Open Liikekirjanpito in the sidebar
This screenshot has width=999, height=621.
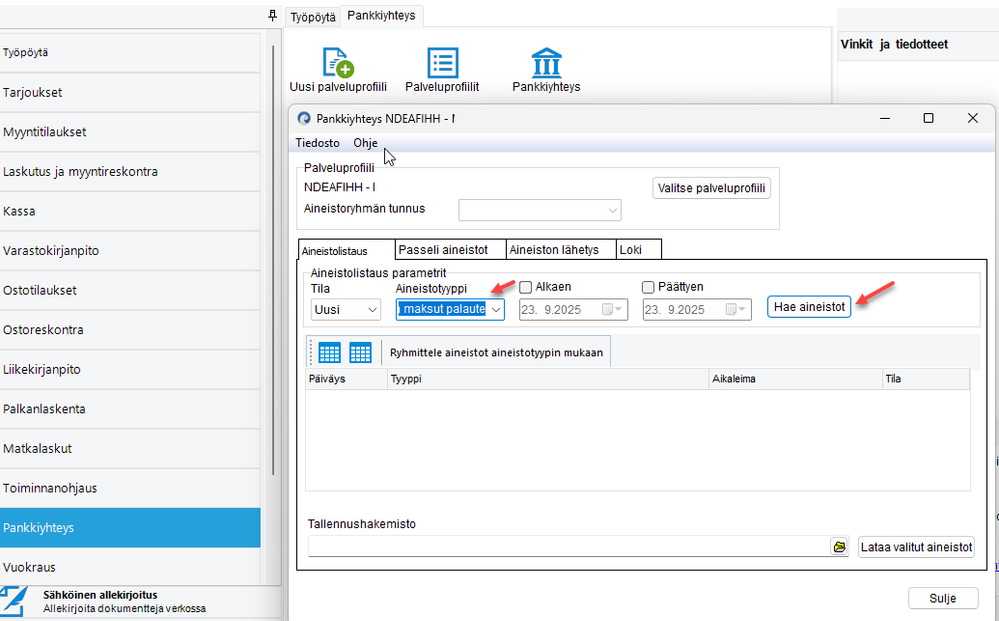[x=130, y=369]
